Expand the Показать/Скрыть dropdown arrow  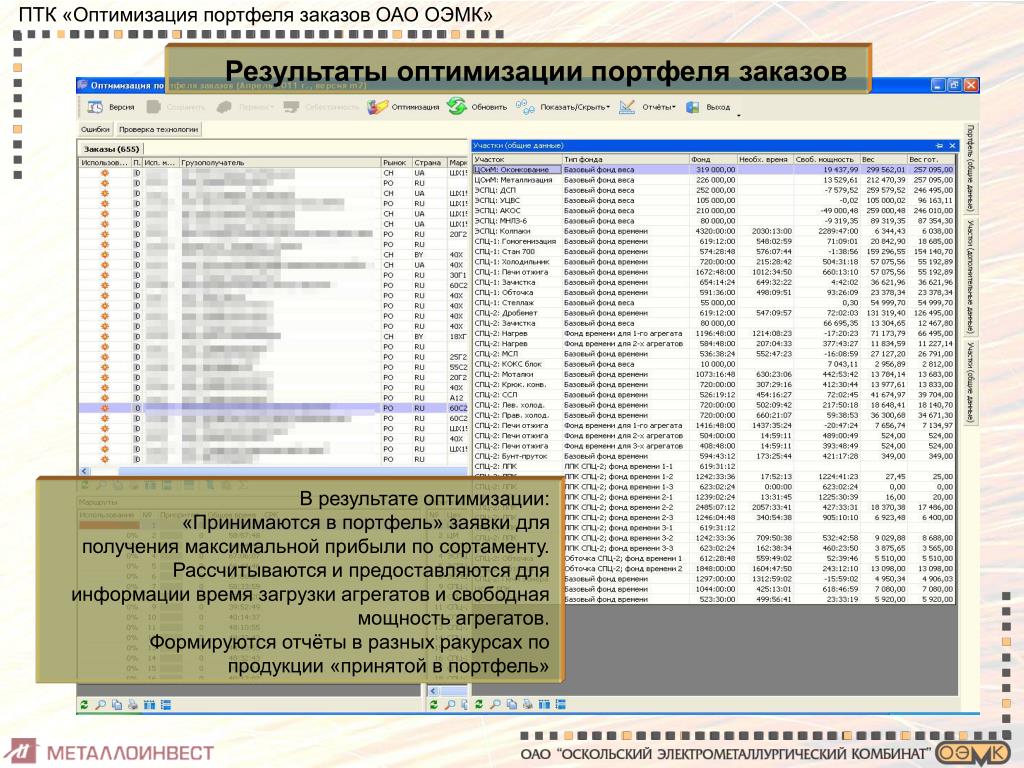coord(608,108)
